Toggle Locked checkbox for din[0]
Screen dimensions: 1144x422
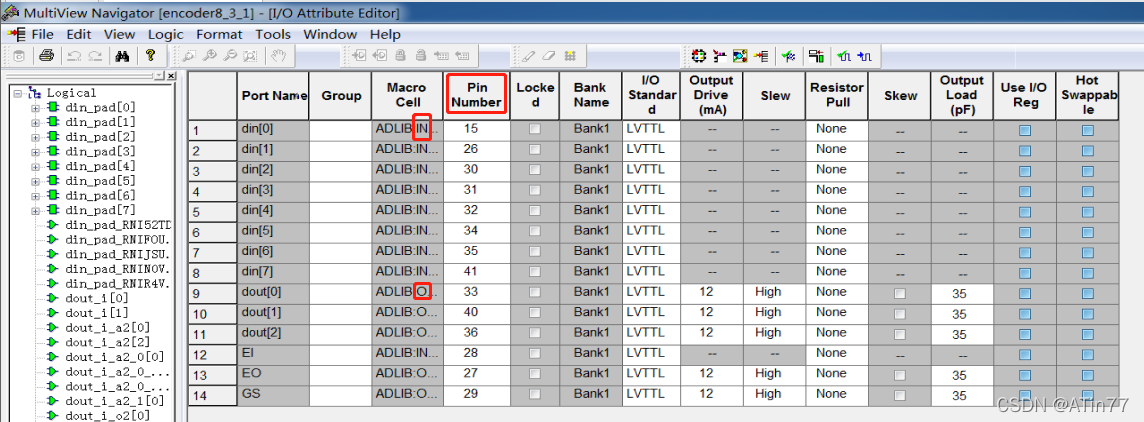coord(535,128)
